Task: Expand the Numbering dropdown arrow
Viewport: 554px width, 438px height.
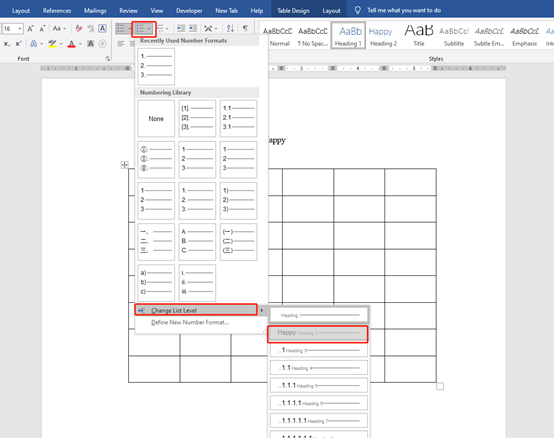Action: click(x=149, y=29)
